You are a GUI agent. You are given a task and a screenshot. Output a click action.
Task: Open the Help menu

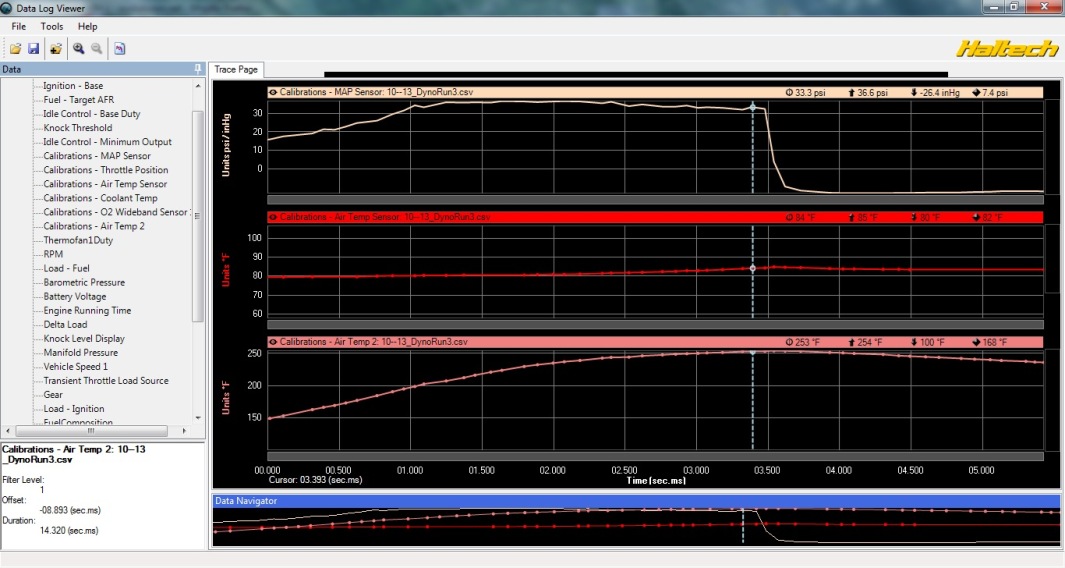(x=88, y=26)
